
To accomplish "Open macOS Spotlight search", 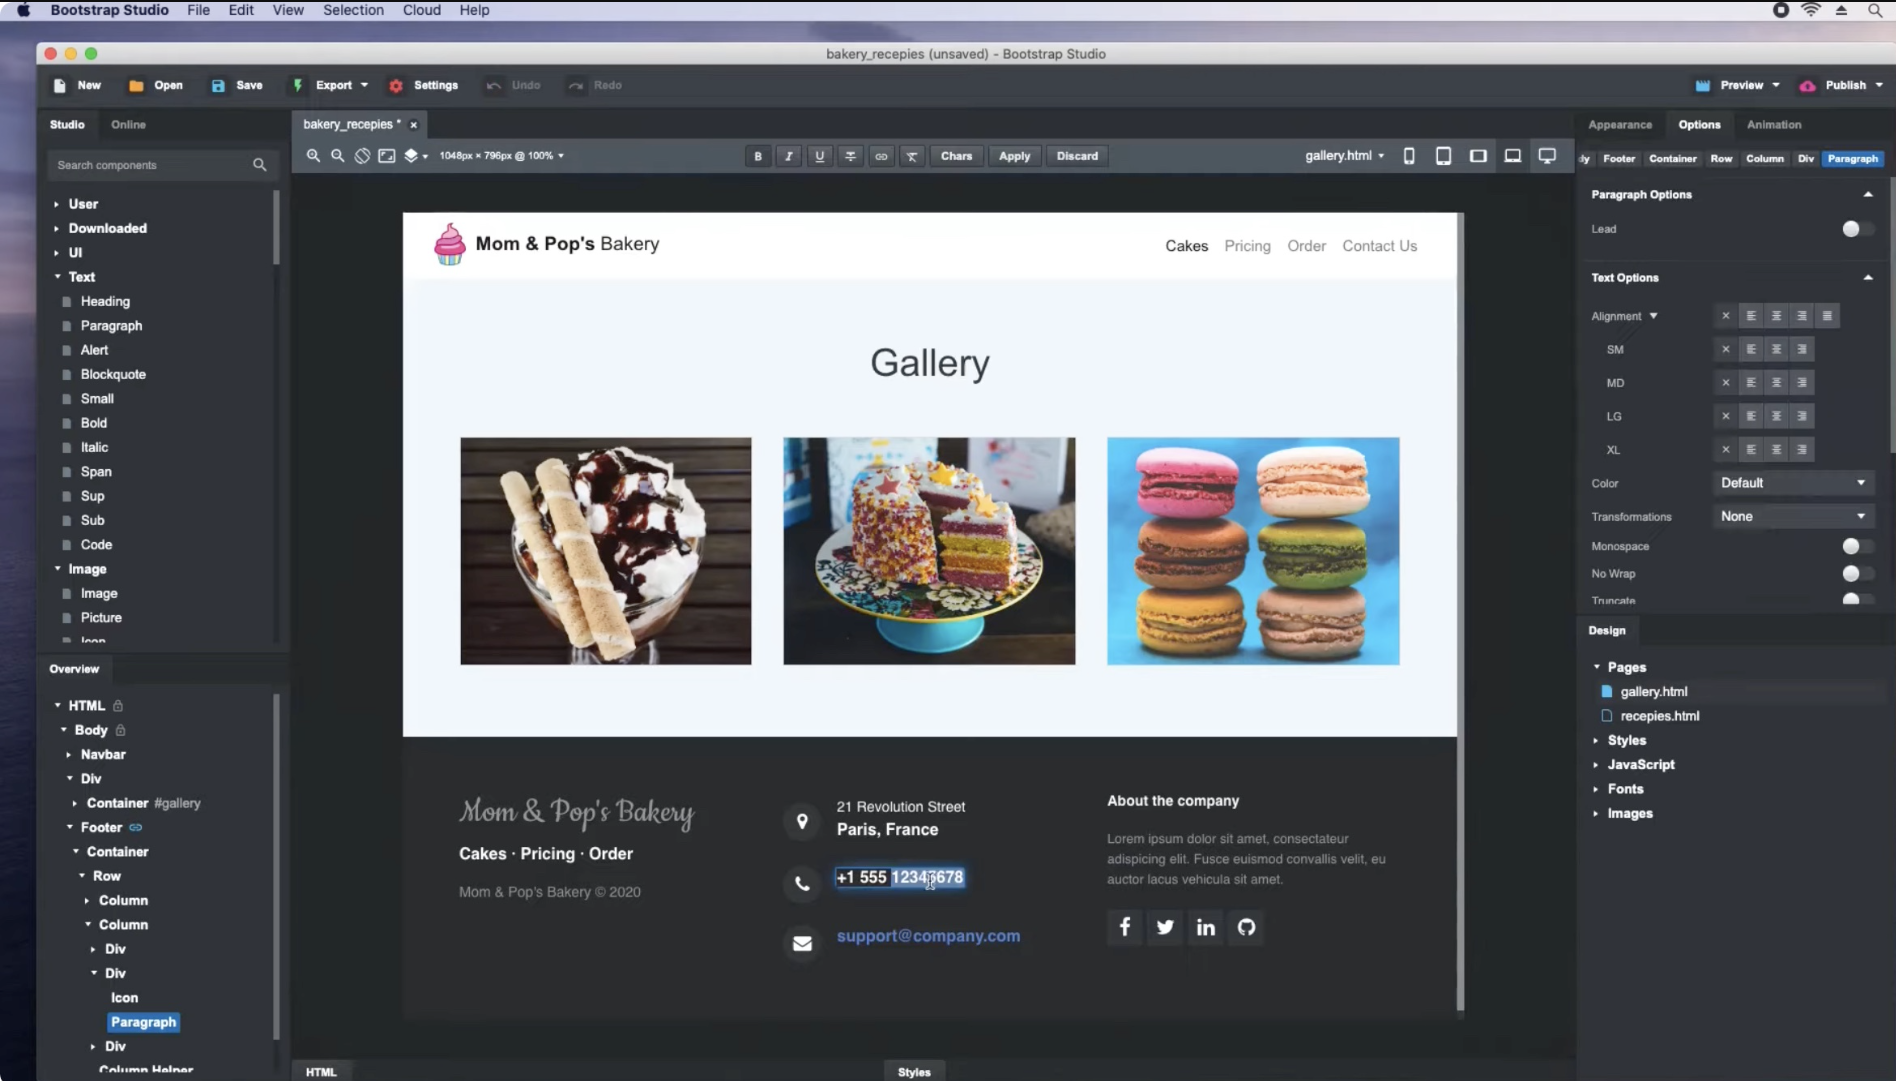I will 1875,10.
